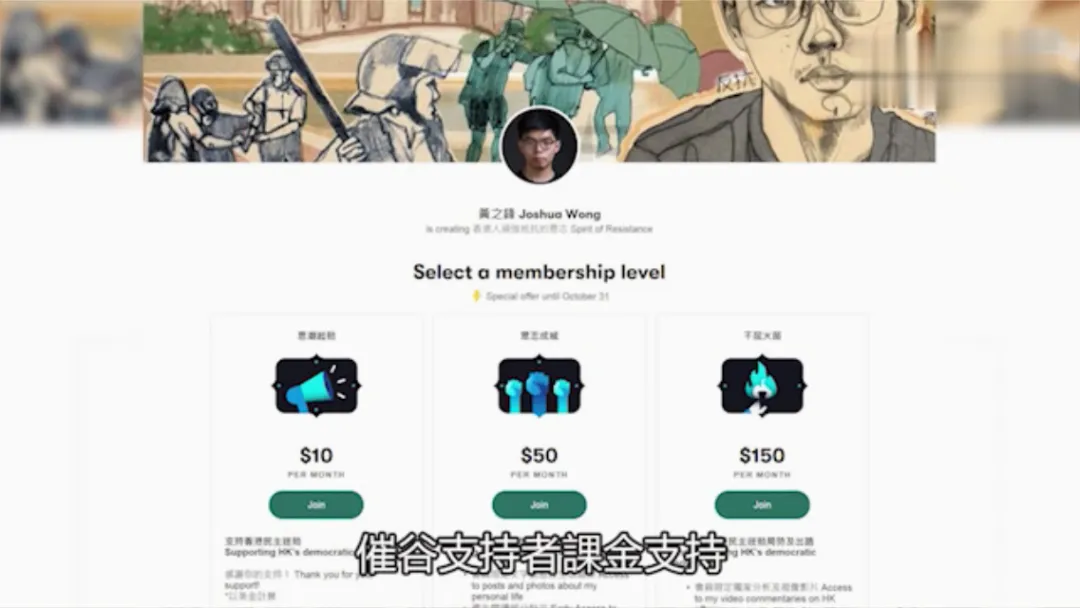This screenshot has height=608, width=1080.
Task: Click the $150 price label
Action: pyautogui.click(x=762, y=455)
